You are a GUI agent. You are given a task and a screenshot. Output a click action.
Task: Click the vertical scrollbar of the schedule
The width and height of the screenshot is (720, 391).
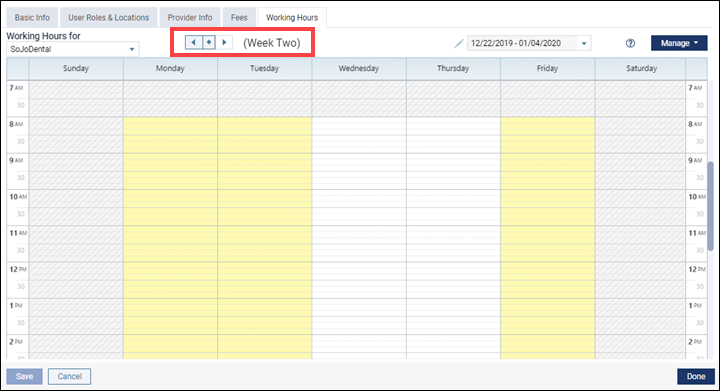711,206
